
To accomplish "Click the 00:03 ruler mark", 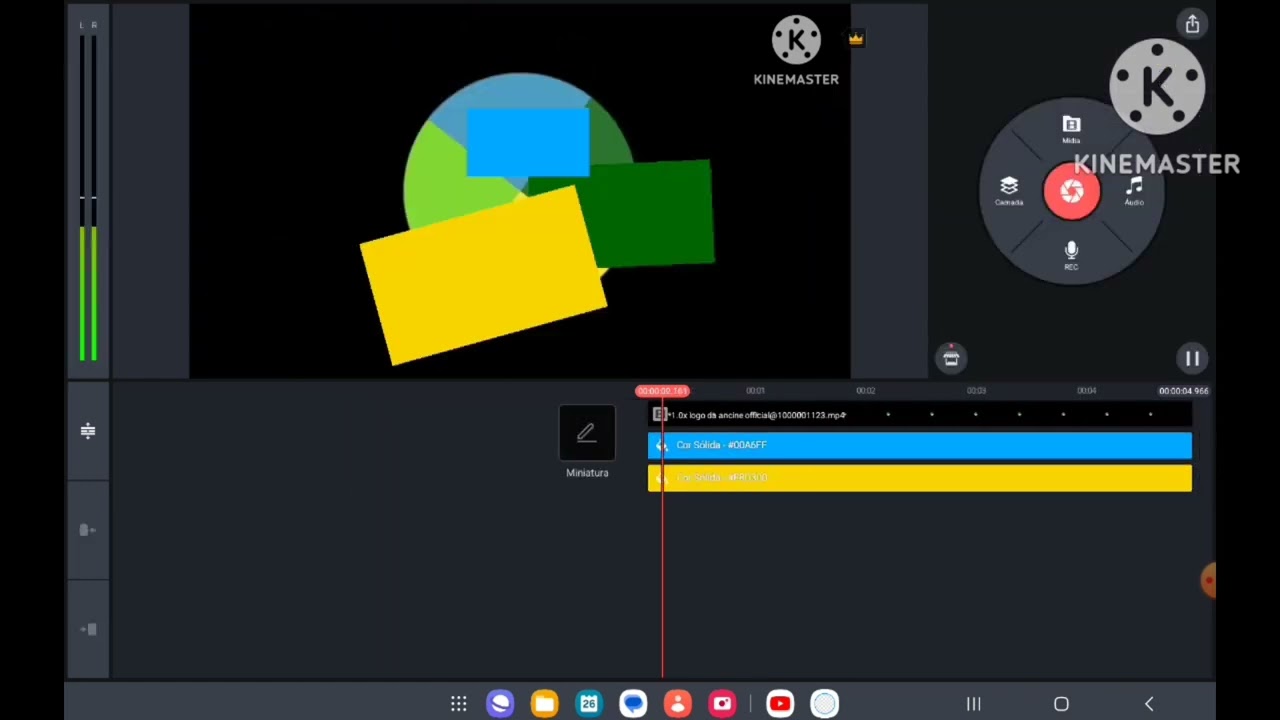I will coord(976,391).
